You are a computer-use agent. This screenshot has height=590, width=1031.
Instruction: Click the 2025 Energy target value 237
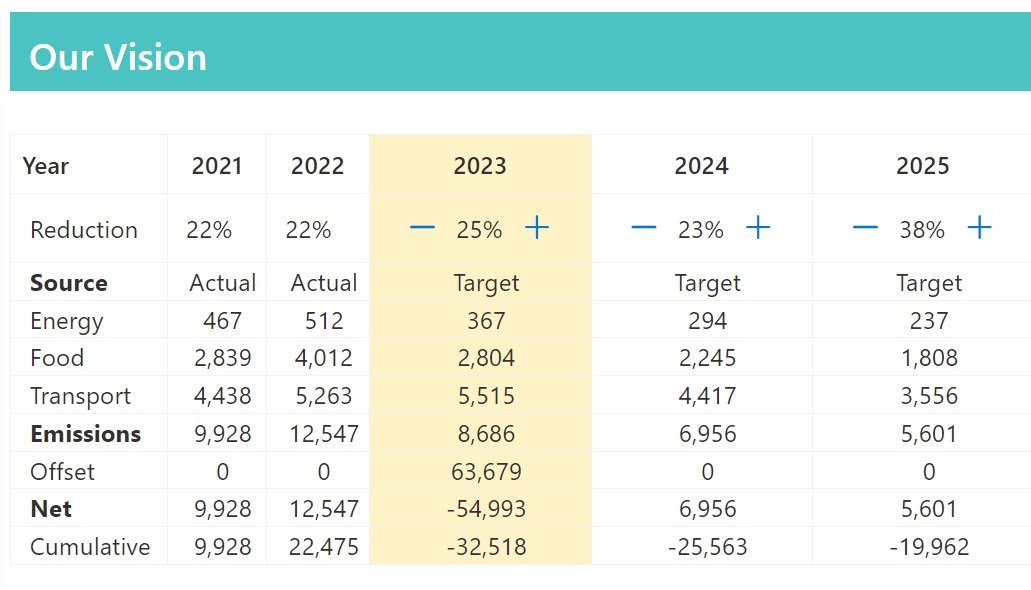[929, 320]
